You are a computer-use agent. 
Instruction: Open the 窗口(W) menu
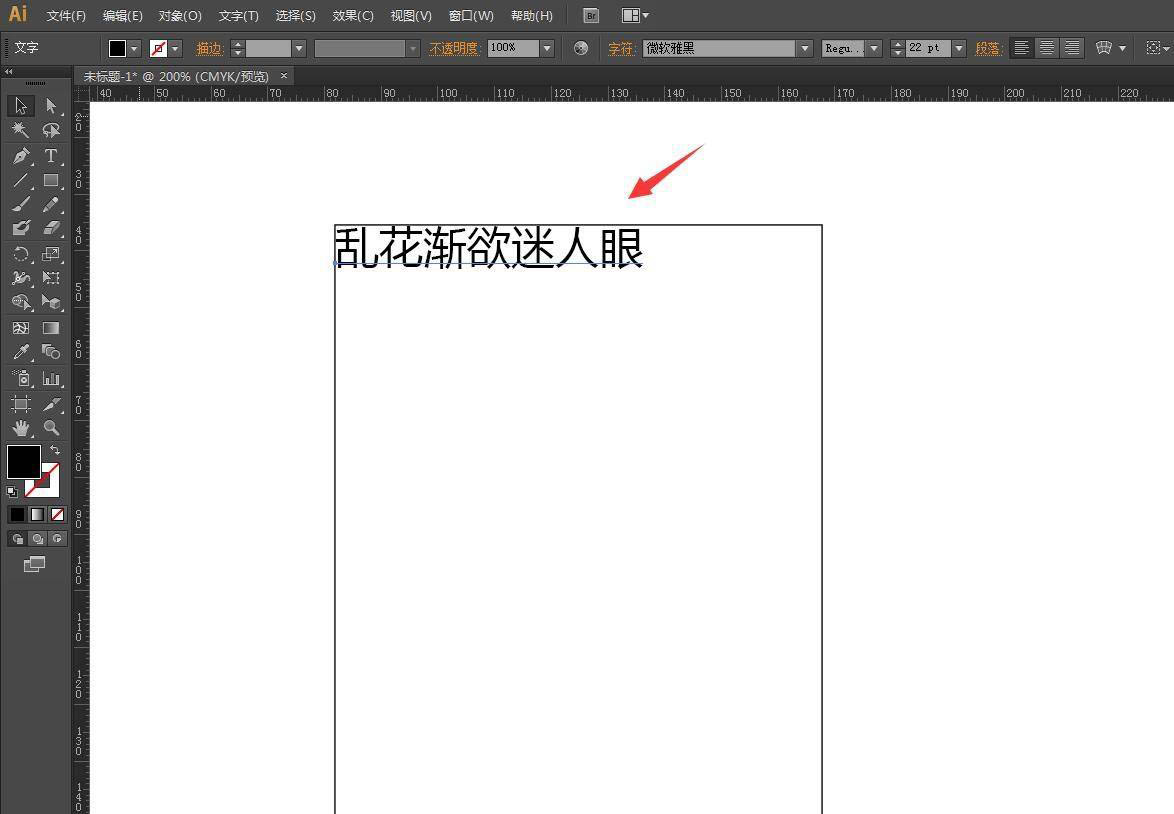[x=470, y=15]
